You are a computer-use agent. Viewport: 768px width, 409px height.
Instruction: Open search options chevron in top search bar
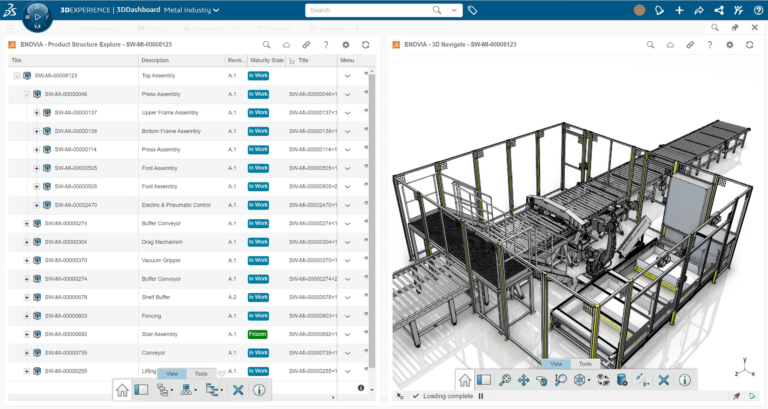454,10
